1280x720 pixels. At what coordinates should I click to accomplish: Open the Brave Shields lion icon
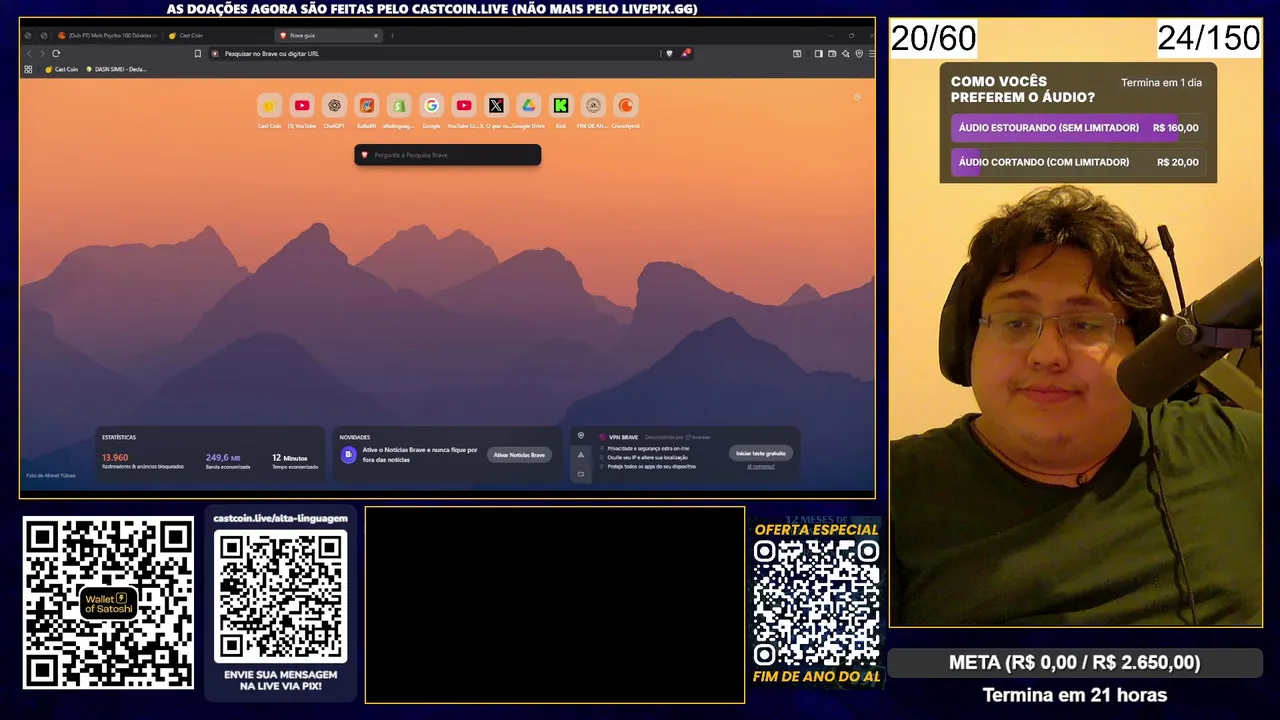coord(669,53)
